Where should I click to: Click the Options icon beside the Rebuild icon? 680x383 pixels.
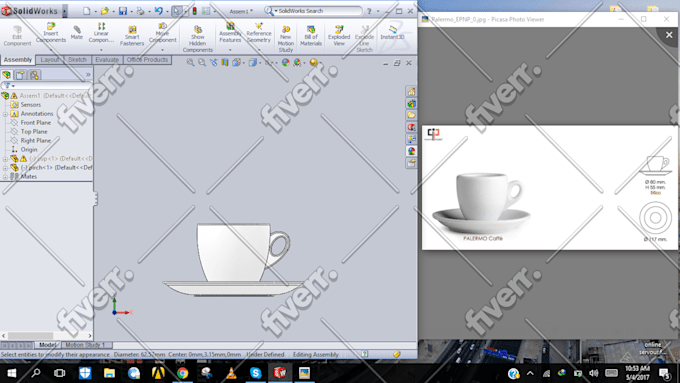click(206, 11)
